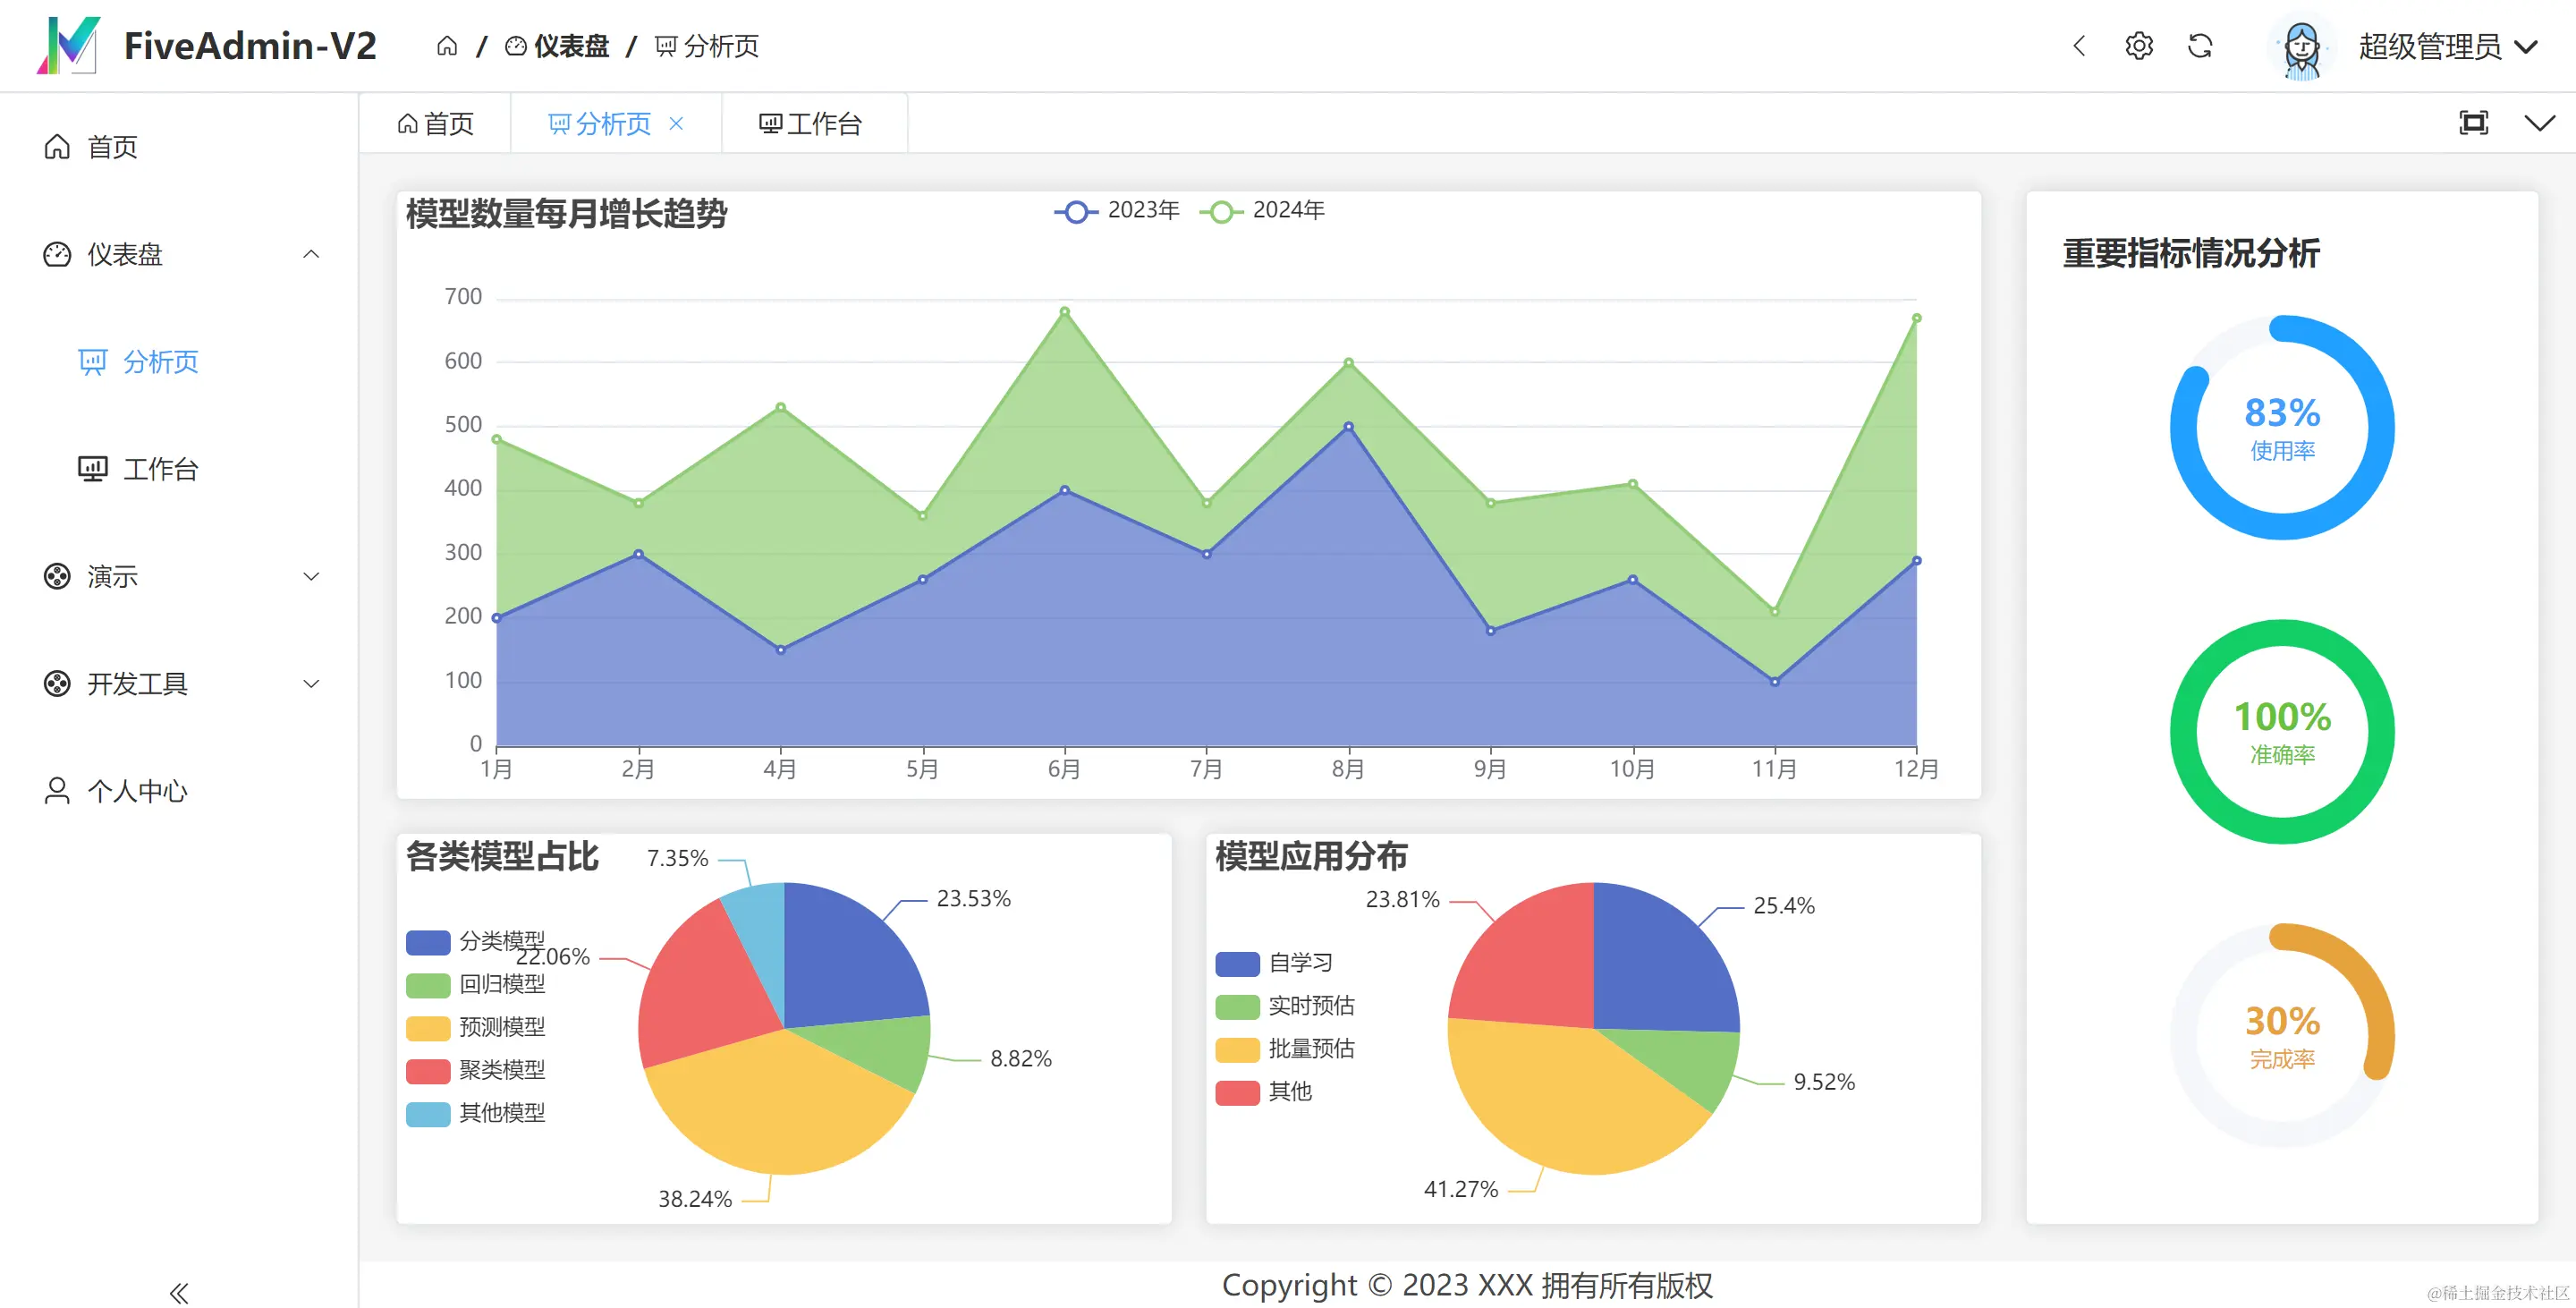Expand the 演示 menu in the sidebar

[x=110, y=576]
